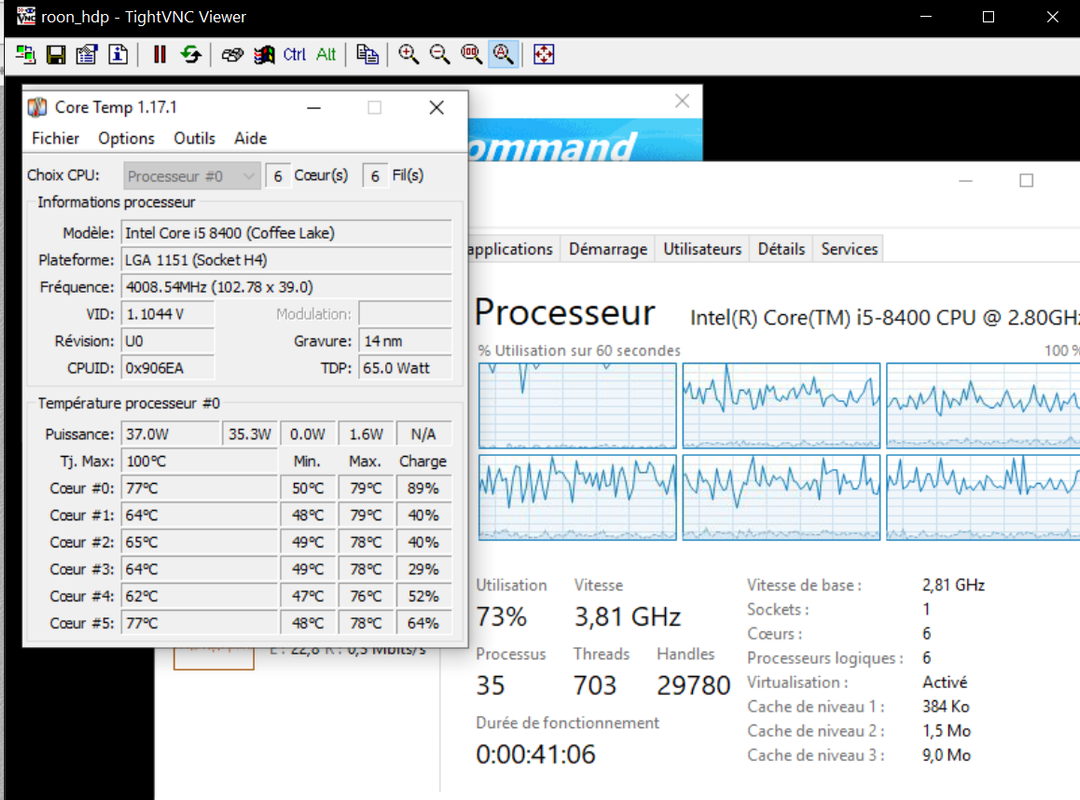This screenshot has width=1080, height=800.
Task: Maximize the TightVNC Viewer window
Action: click(988, 17)
